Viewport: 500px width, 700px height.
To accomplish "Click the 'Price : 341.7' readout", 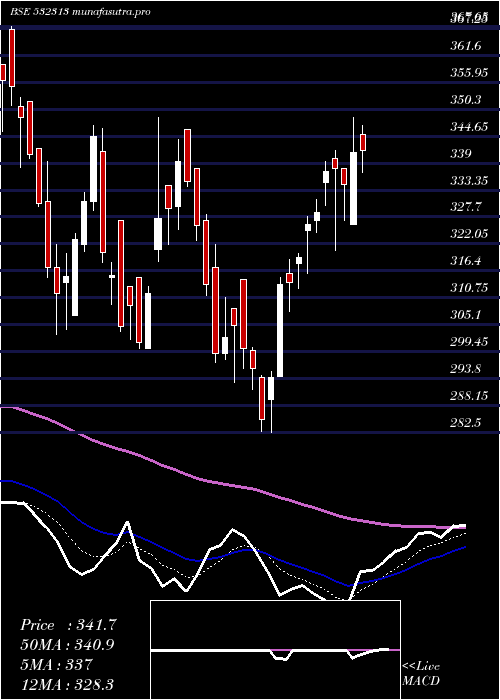I will [69, 625].
